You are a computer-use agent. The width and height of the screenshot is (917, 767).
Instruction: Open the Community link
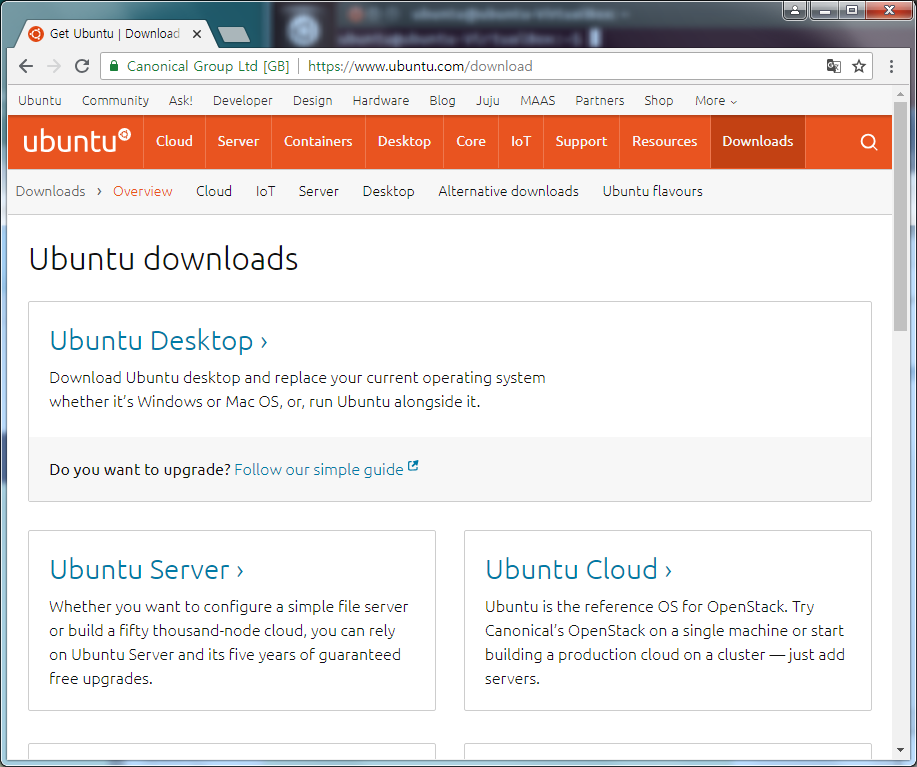tap(115, 101)
